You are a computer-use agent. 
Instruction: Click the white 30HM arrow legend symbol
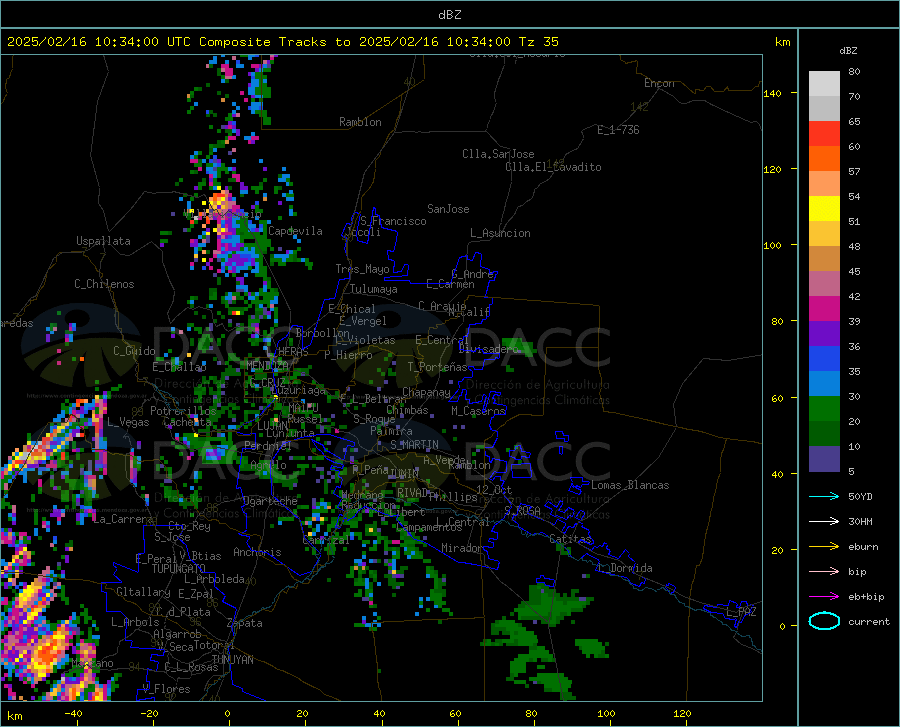coord(824,521)
